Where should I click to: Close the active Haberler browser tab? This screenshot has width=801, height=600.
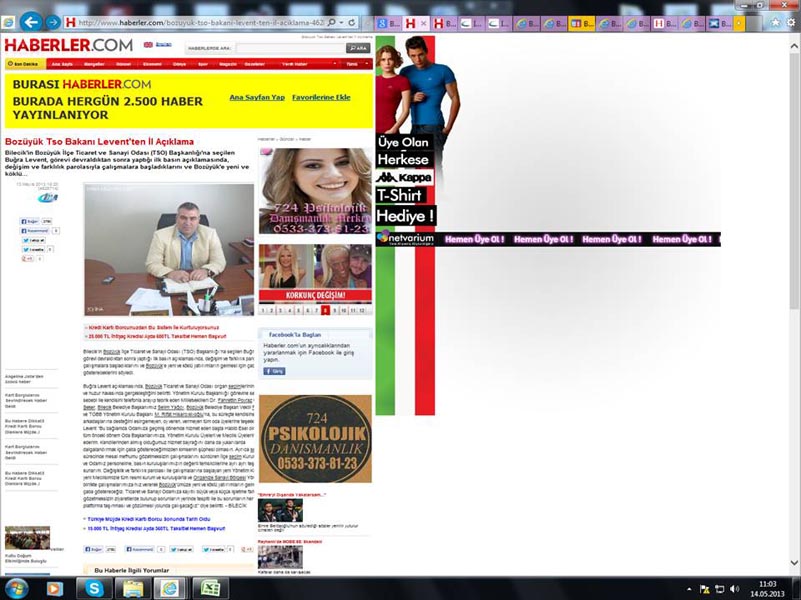(x=423, y=23)
